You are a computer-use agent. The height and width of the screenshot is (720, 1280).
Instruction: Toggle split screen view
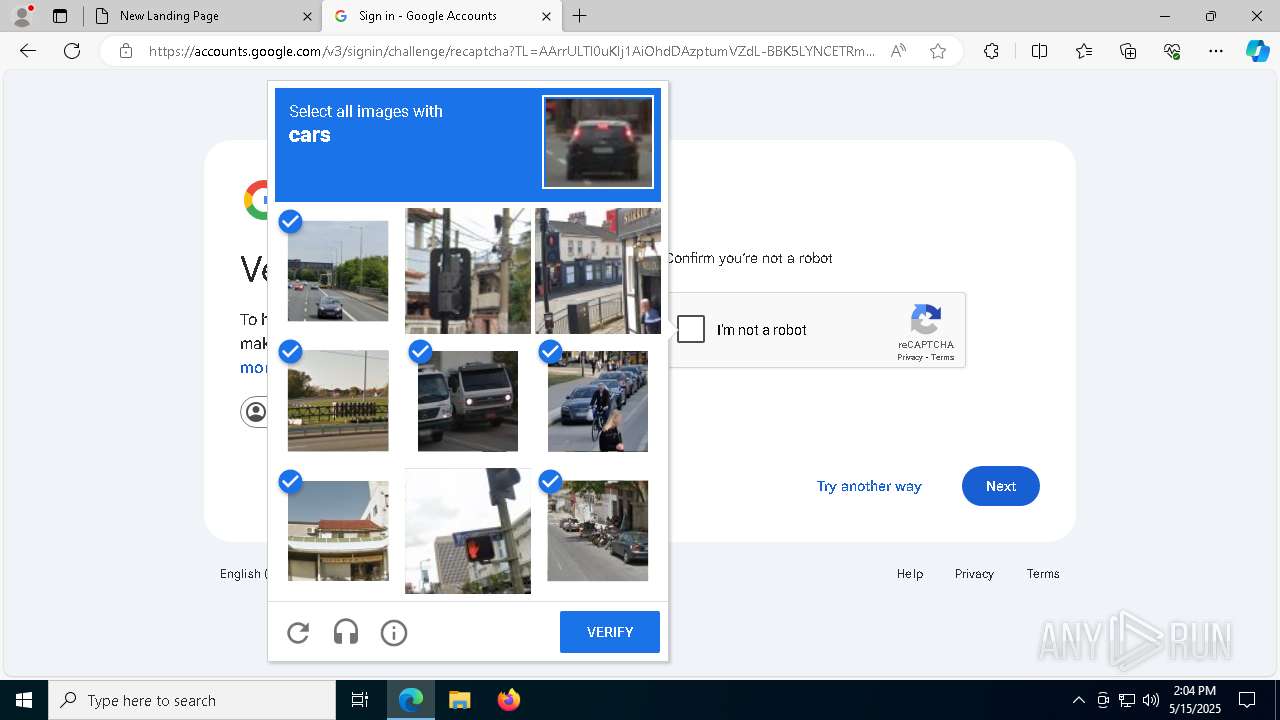[x=1039, y=51]
